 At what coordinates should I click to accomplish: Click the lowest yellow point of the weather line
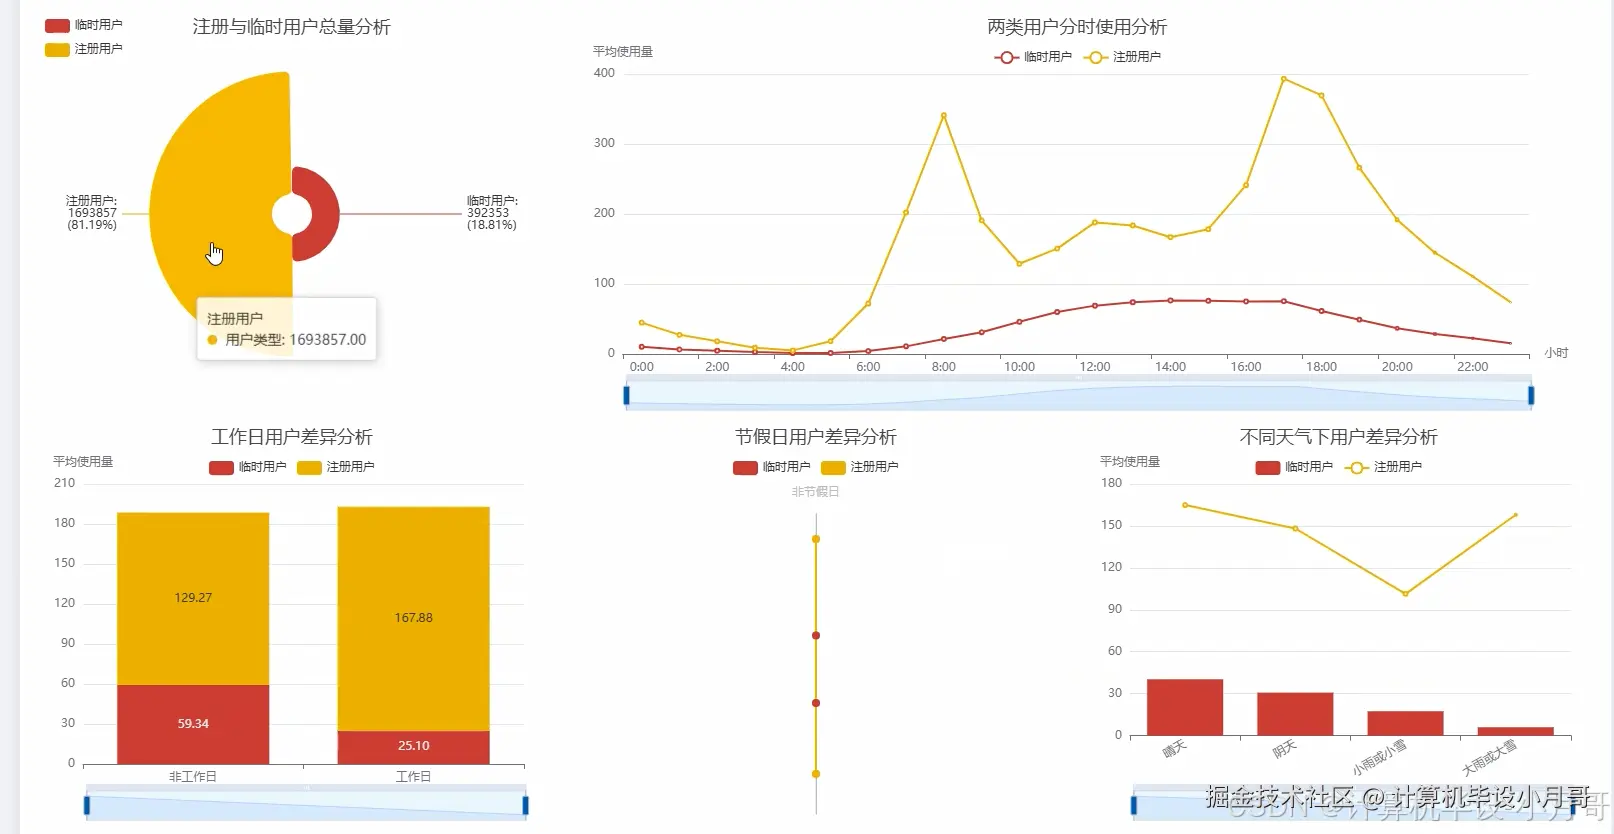point(1406,594)
